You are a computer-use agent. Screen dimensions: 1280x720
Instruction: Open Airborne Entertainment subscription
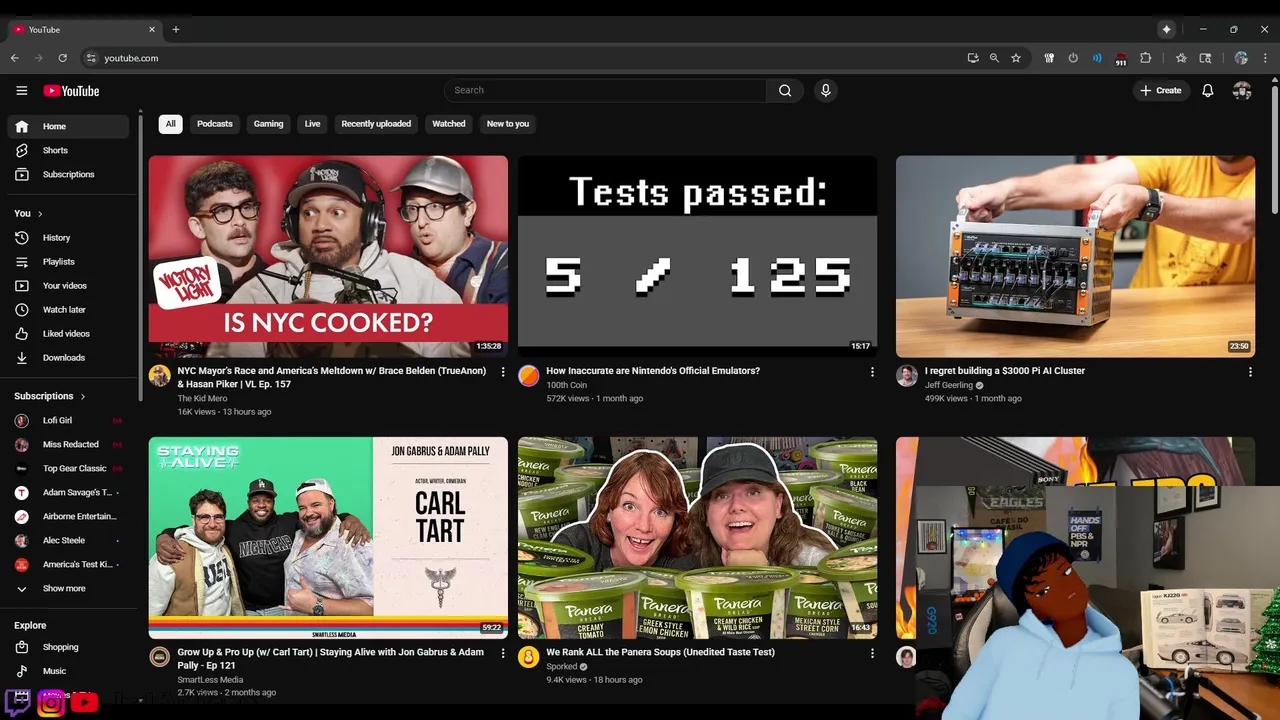68,516
